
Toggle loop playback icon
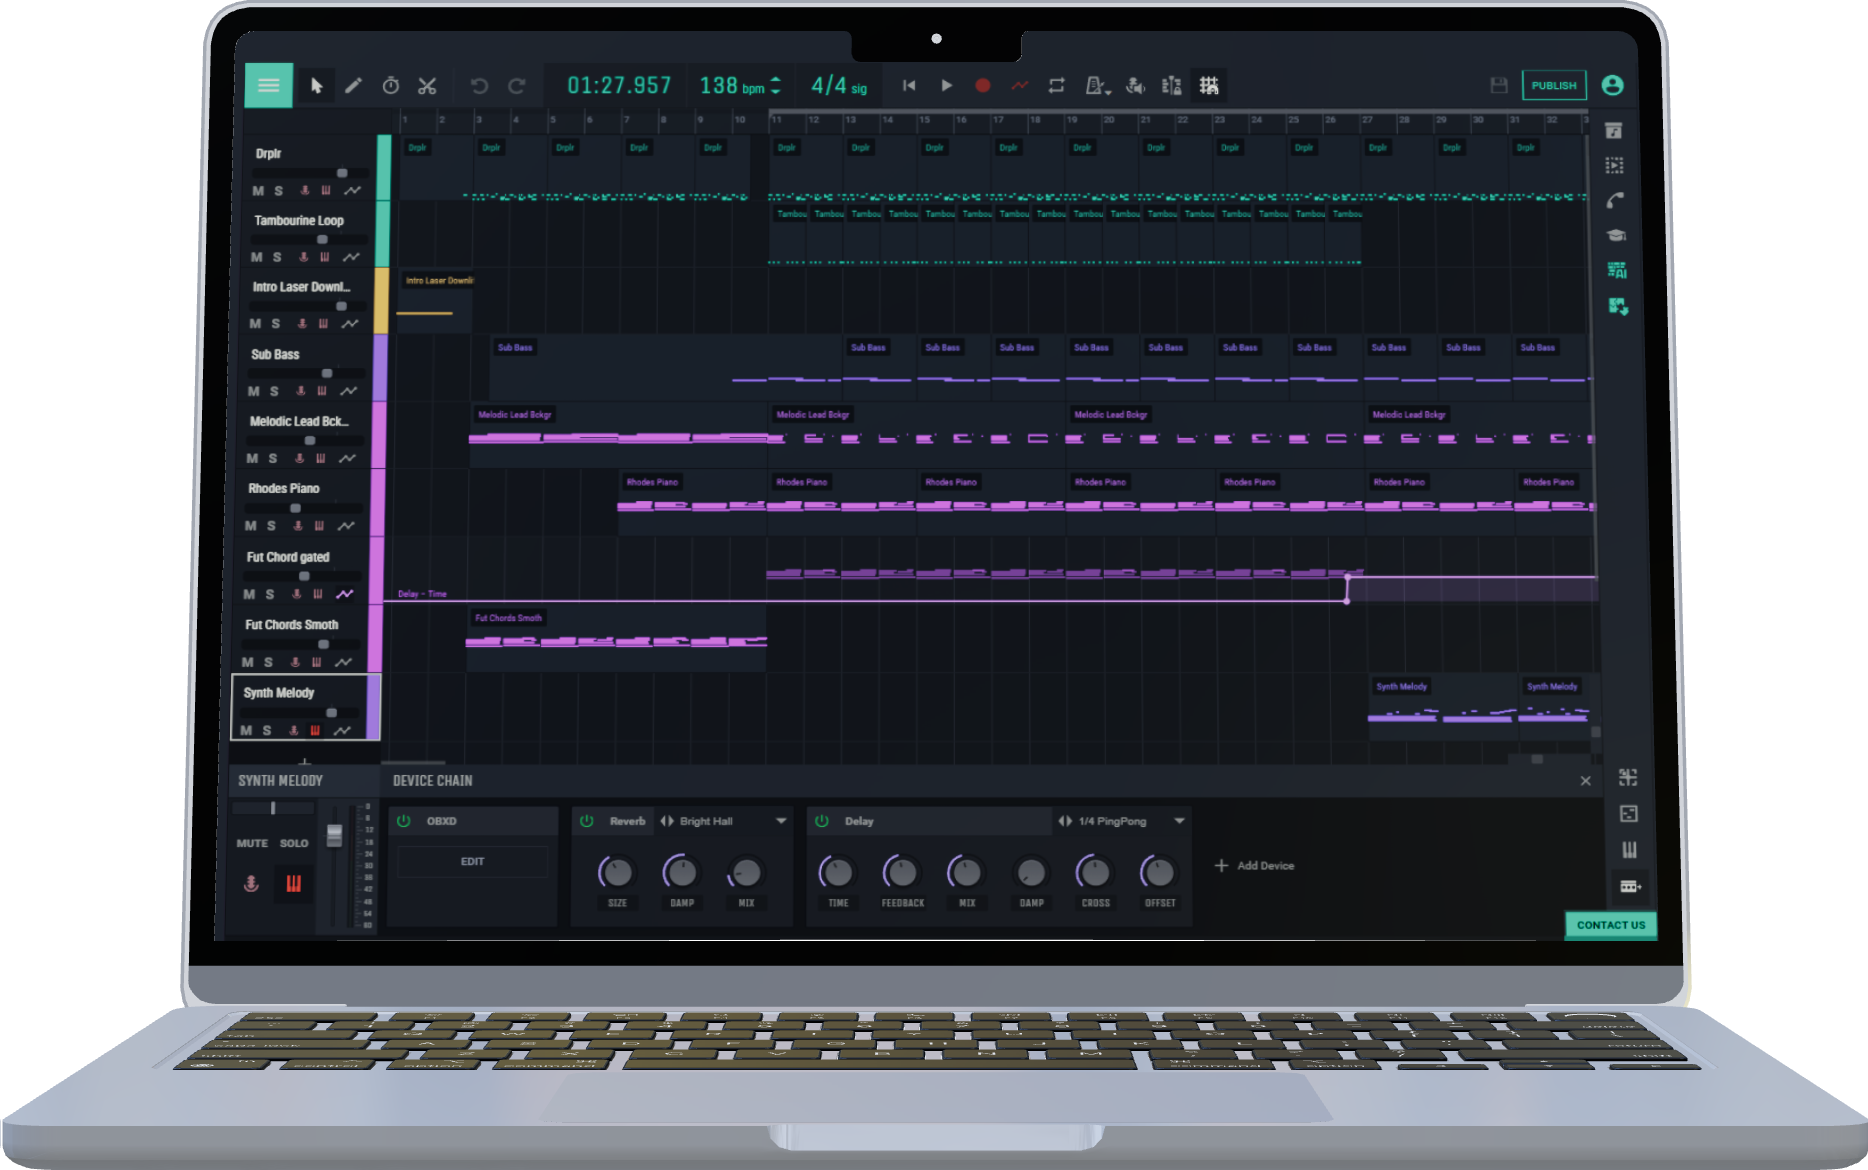point(1056,86)
